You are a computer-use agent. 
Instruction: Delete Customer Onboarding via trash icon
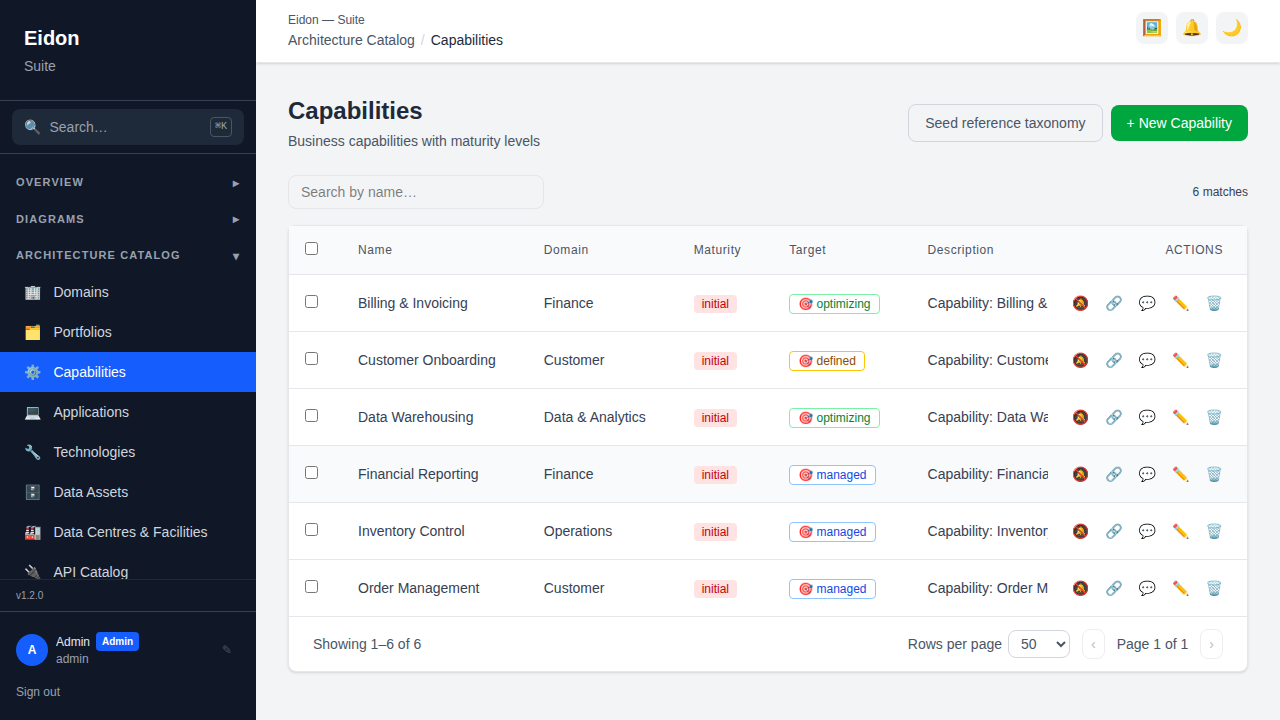pyautogui.click(x=1214, y=360)
